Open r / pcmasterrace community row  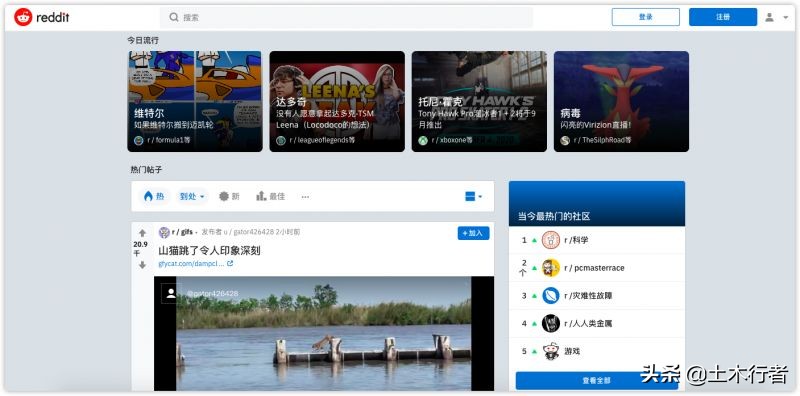click(x=597, y=268)
